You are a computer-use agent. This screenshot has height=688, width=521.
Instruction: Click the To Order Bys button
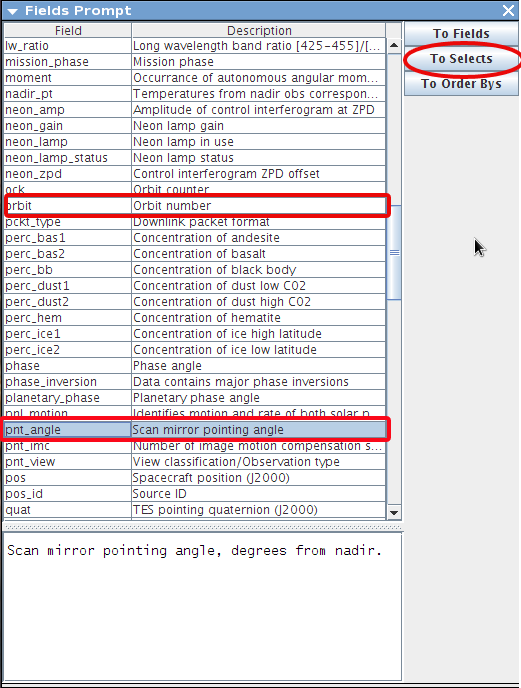click(461, 84)
